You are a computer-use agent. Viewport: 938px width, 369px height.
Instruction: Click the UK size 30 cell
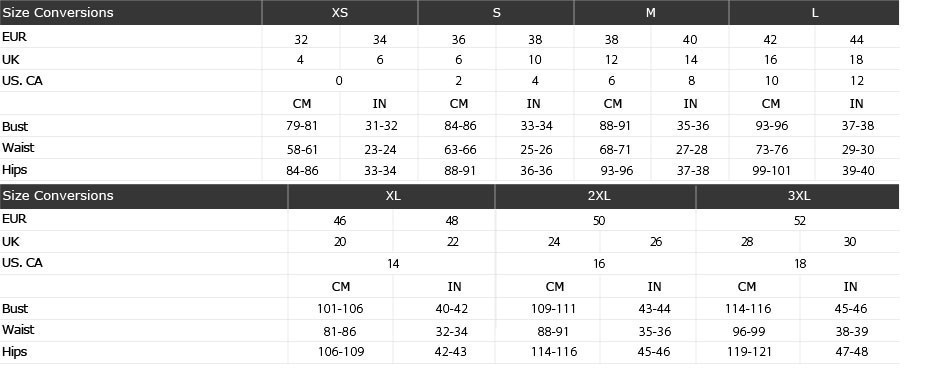(849, 242)
